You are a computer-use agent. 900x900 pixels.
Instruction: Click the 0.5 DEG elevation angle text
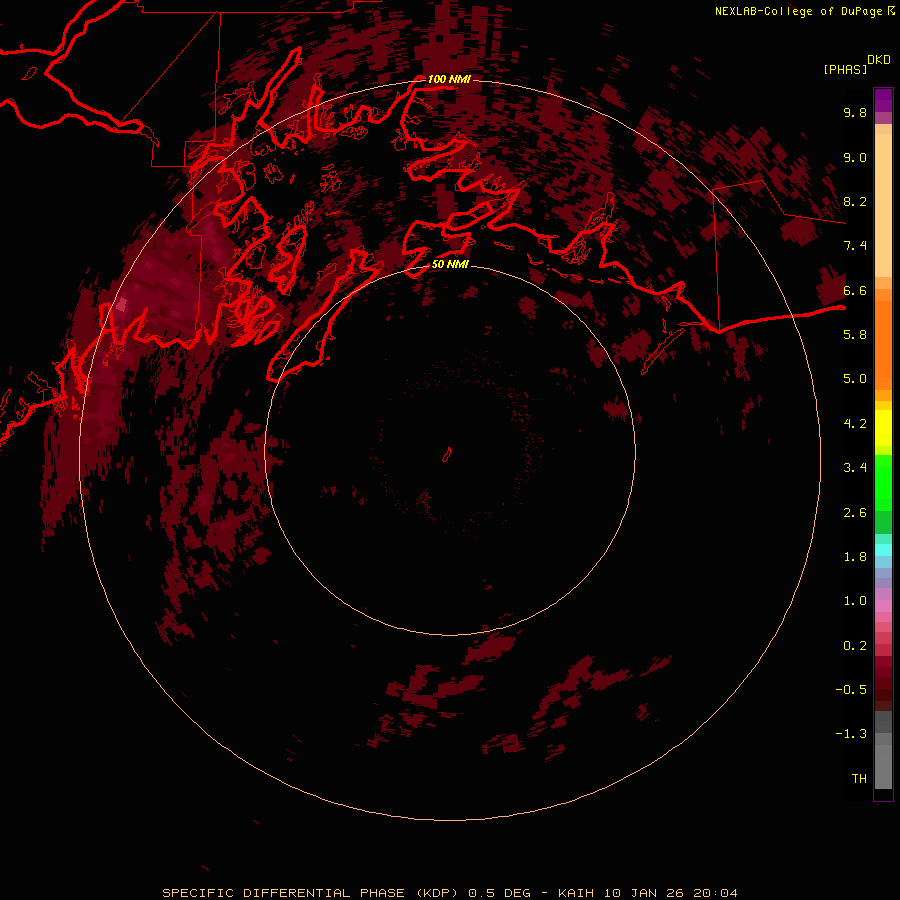(x=499, y=893)
